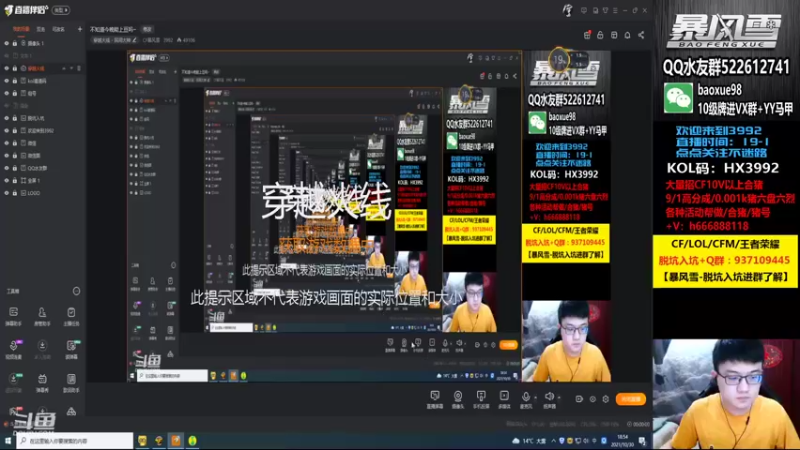Open the 弹幕助手 tool in the toolbox
The height and width of the screenshot is (450, 800).
(14, 316)
